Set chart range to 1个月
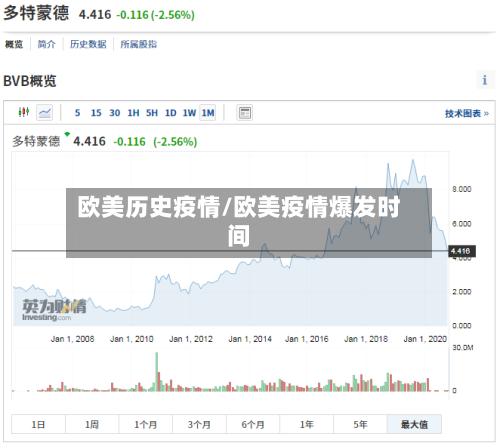 click(x=146, y=424)
